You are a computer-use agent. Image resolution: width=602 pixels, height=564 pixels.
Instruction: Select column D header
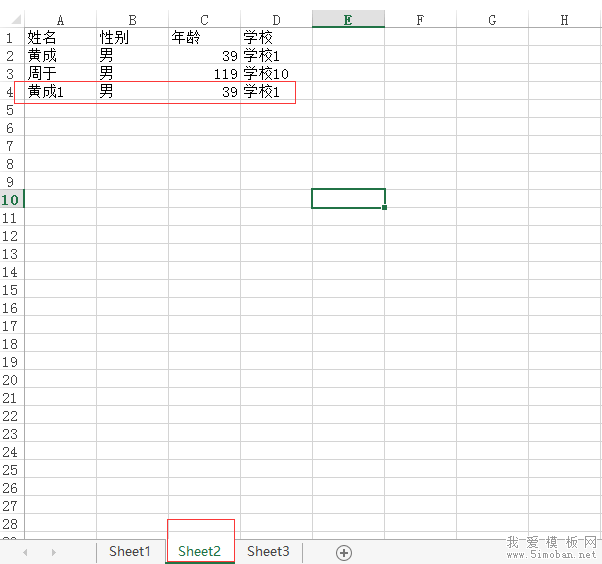276,20
